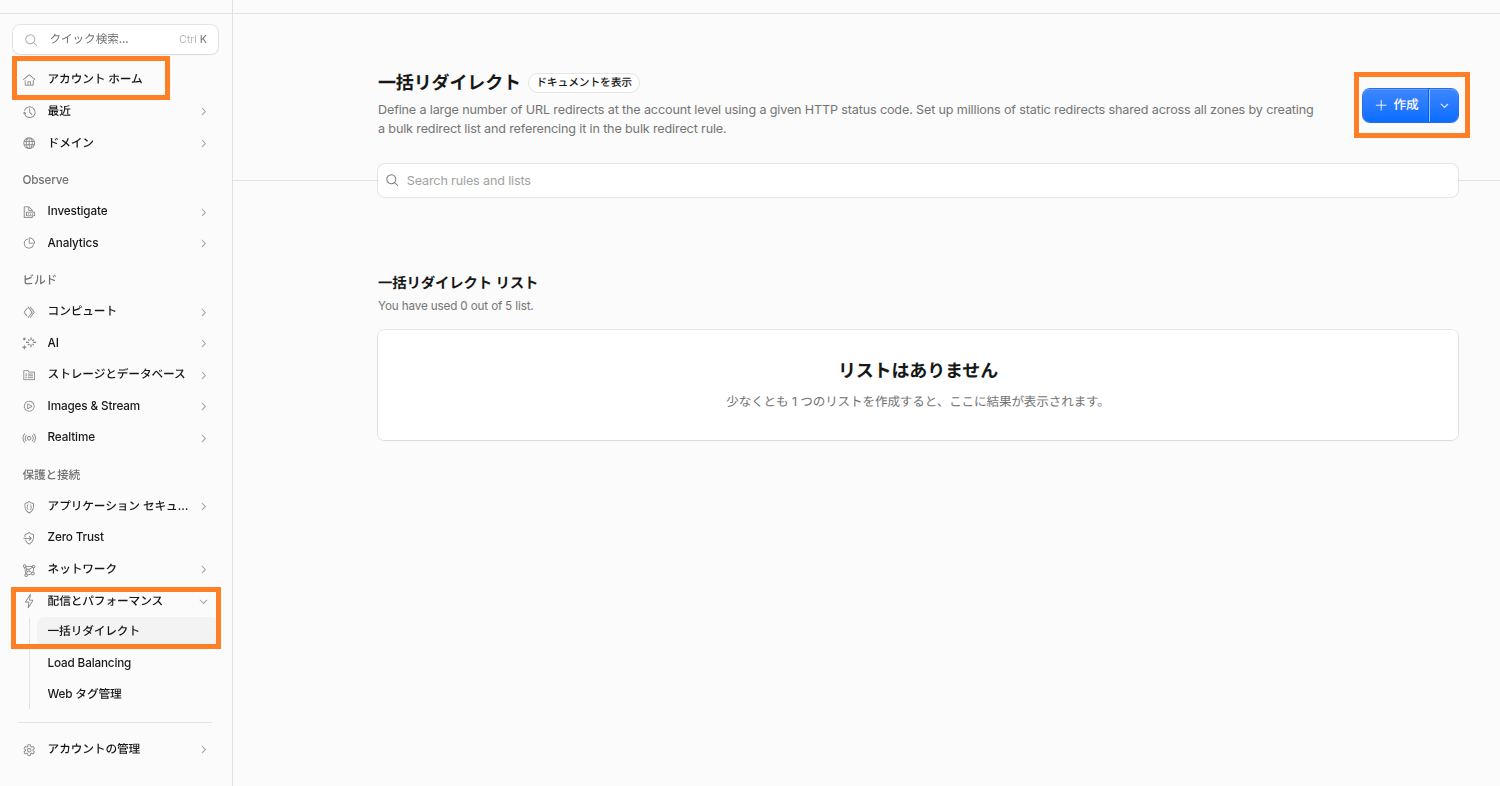Click the globe icon beside ドメイン
This screenshot has height=786, width=1500.
tap(29, 143)
